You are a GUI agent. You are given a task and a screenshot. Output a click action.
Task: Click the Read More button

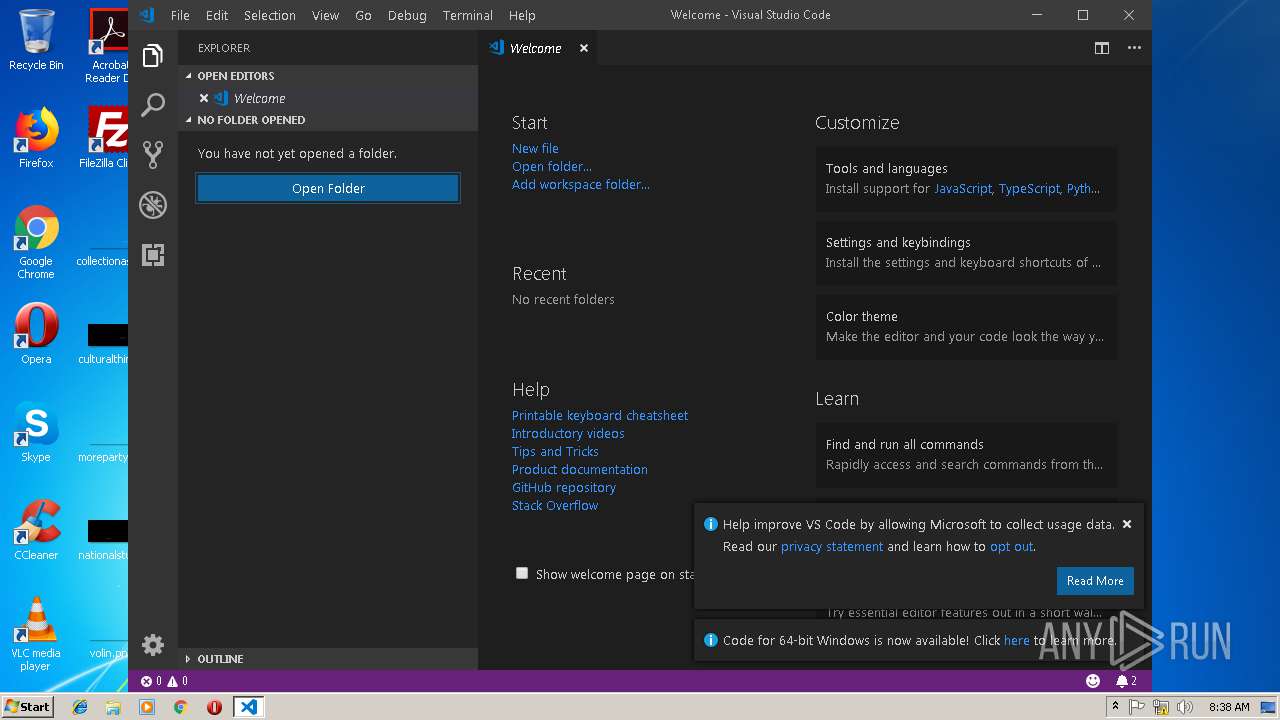(x=1095, y=581)
